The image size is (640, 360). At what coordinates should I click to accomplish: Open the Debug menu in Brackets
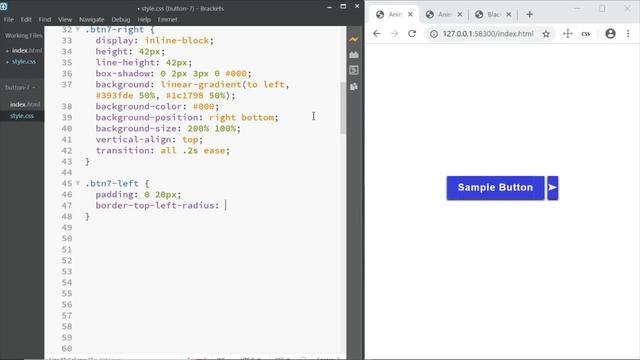pos(121,20)
